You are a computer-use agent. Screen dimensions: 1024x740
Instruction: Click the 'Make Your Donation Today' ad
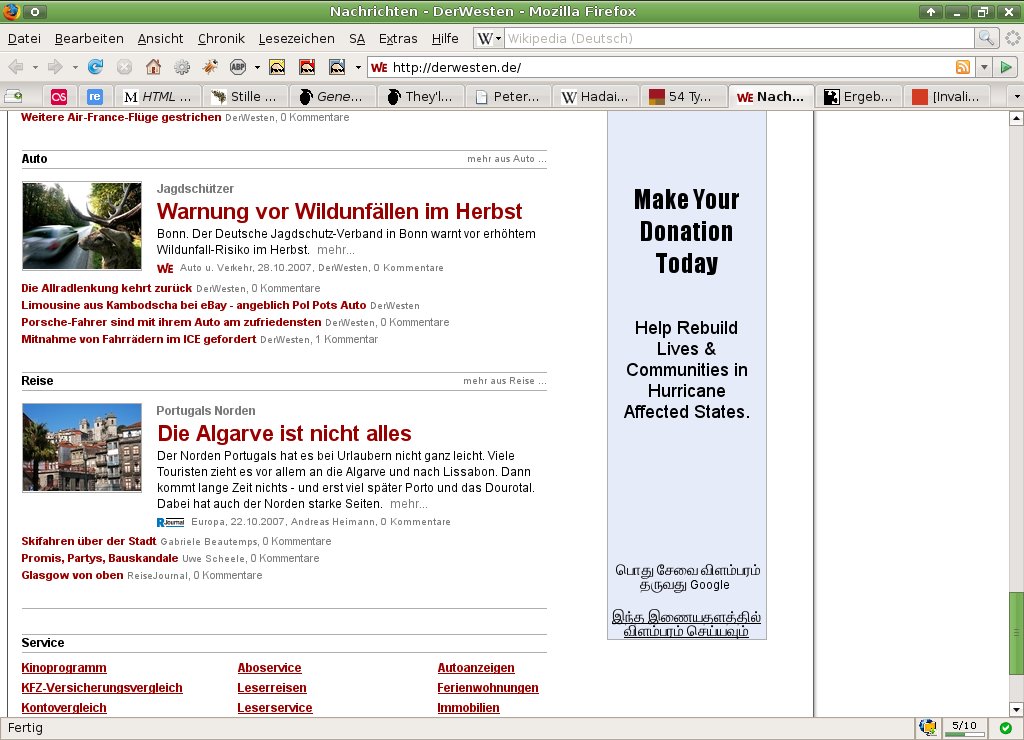(x=687, y=375)
